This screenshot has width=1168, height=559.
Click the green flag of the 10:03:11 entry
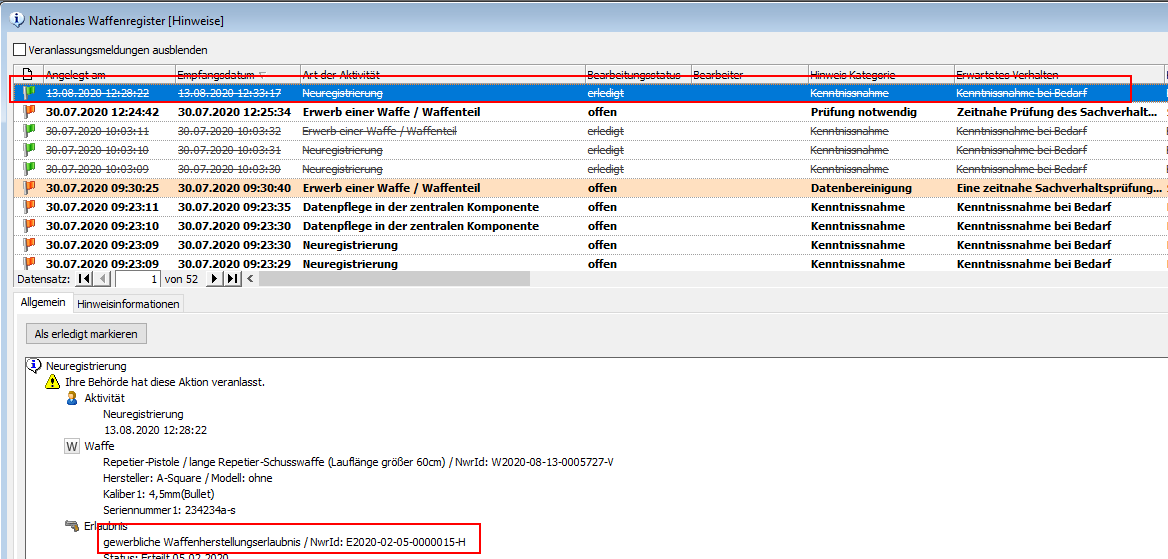pos(29,131)
